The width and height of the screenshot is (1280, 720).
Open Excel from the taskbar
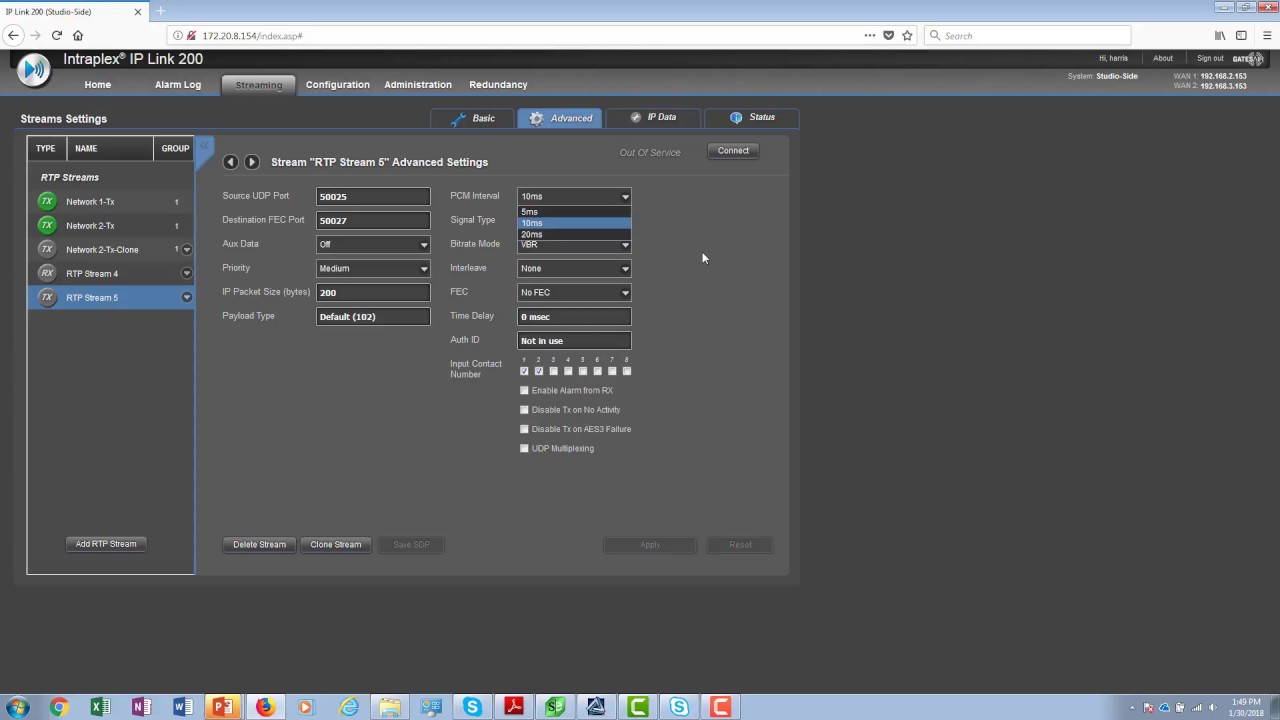pyautogui.click(x=100, y=707)
